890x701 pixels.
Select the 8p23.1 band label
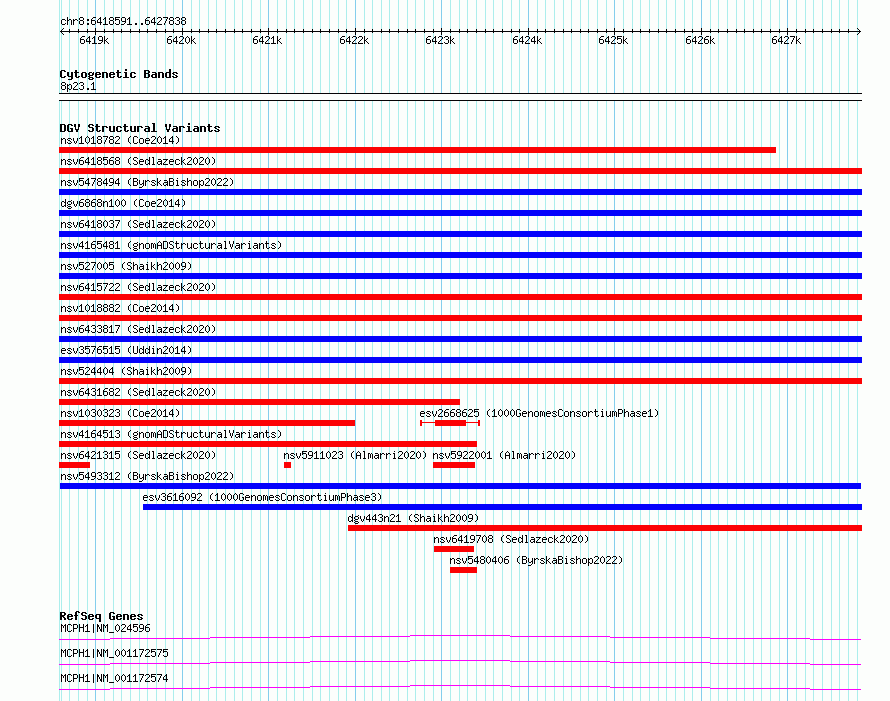[x=78, y=86]
